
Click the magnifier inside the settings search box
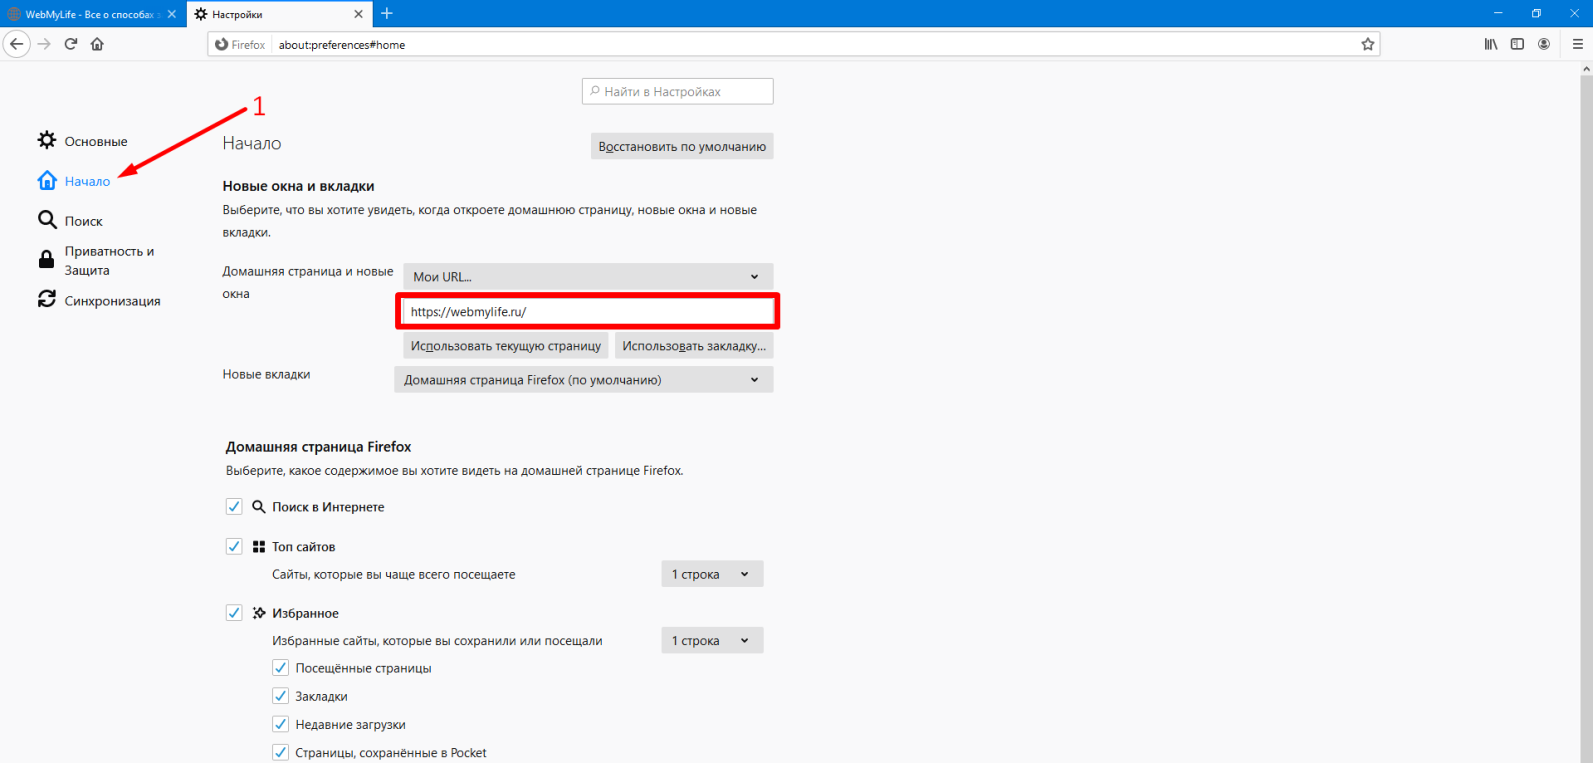point(595,91)
